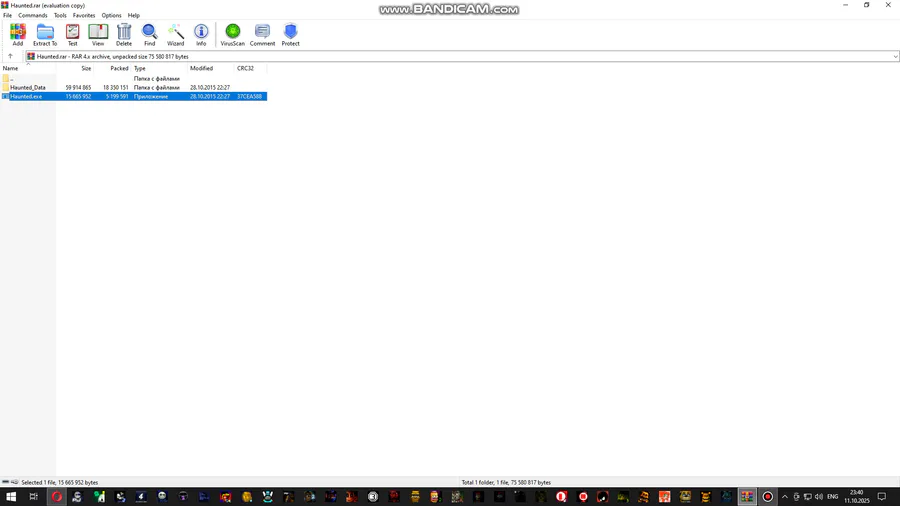The image size is (900, 506).
Task: Click the Extract To toolbar icon
Action: coord(45,34)
